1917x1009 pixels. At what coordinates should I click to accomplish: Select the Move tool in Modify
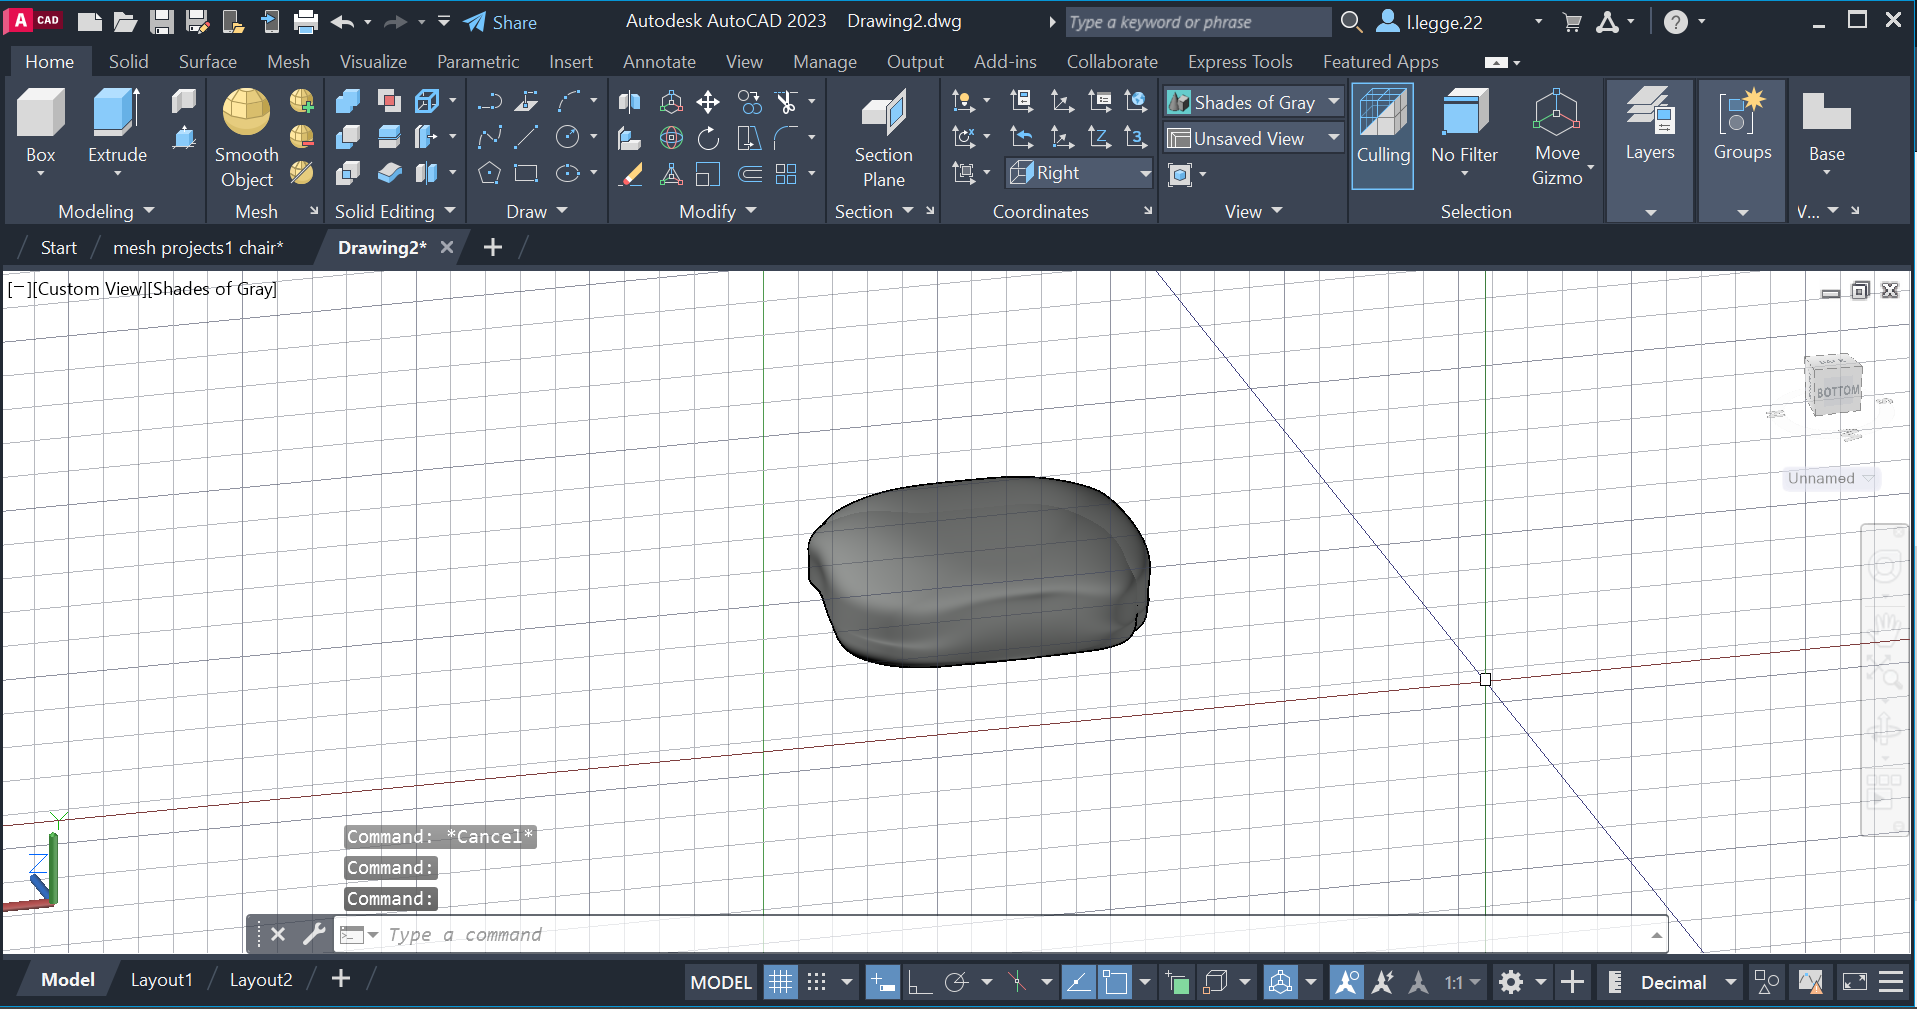pos(708,102)
